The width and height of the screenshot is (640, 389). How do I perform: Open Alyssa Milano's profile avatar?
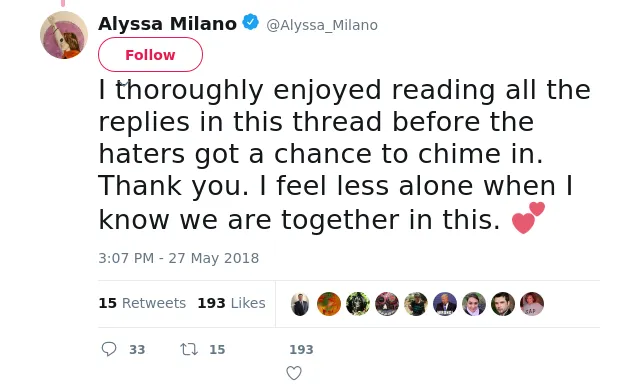(64, 35)
